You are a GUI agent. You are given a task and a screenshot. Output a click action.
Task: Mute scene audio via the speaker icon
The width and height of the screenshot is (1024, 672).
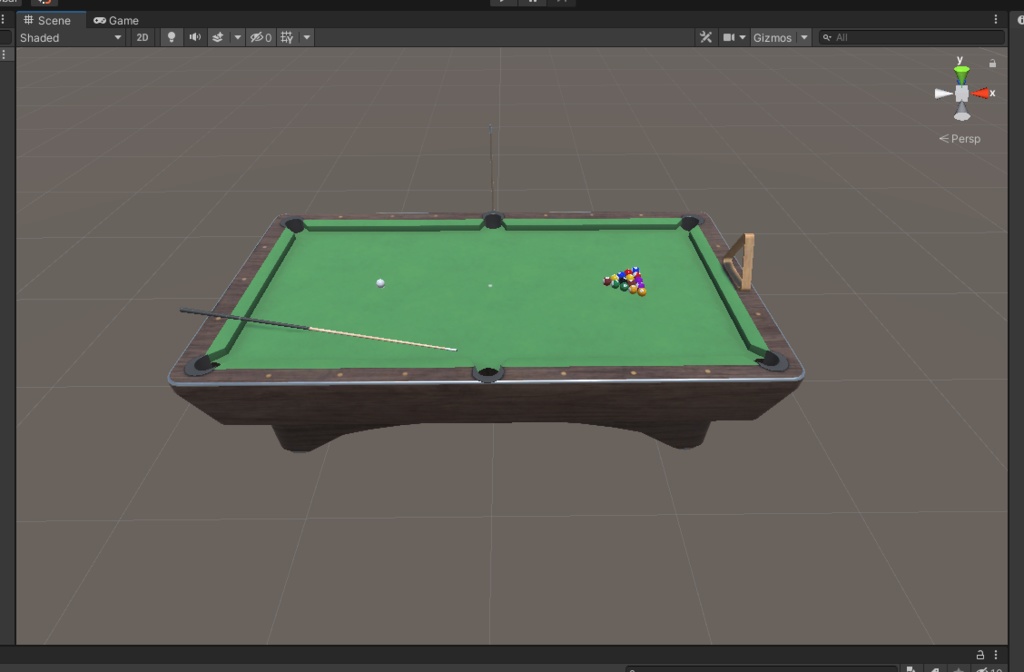point(195,37)
